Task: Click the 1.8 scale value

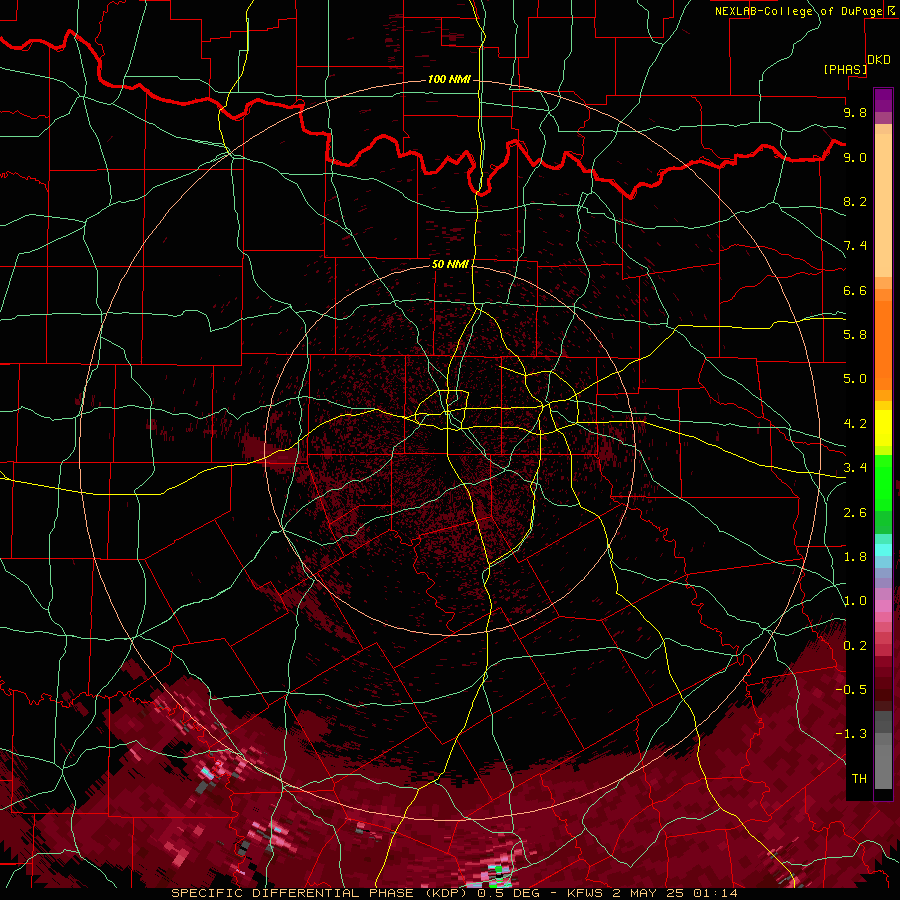Action: [x=855, y=557]
